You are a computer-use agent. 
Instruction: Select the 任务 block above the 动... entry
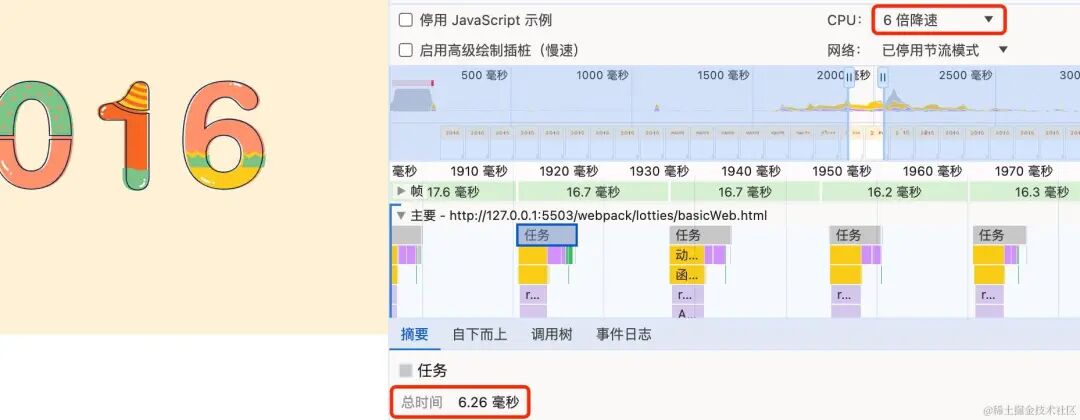pyautogui.click(x=700, y=235)
